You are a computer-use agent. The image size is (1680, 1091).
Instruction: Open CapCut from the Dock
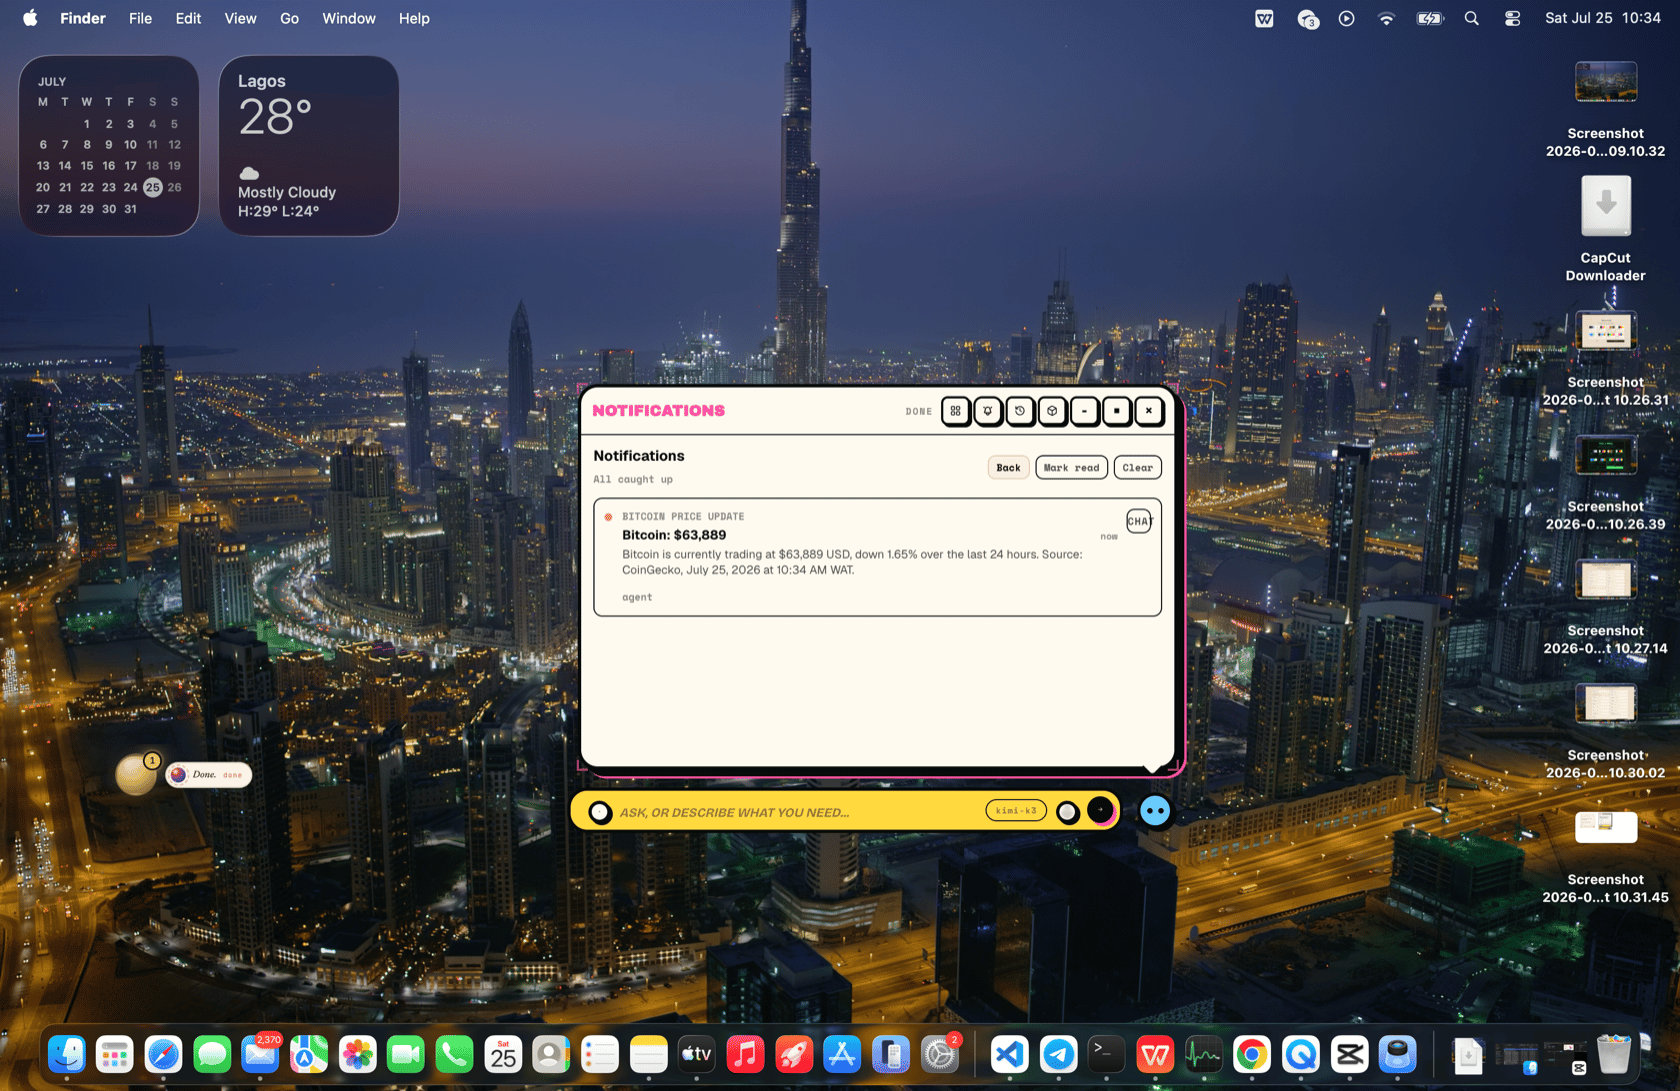pos(1349,1054)
